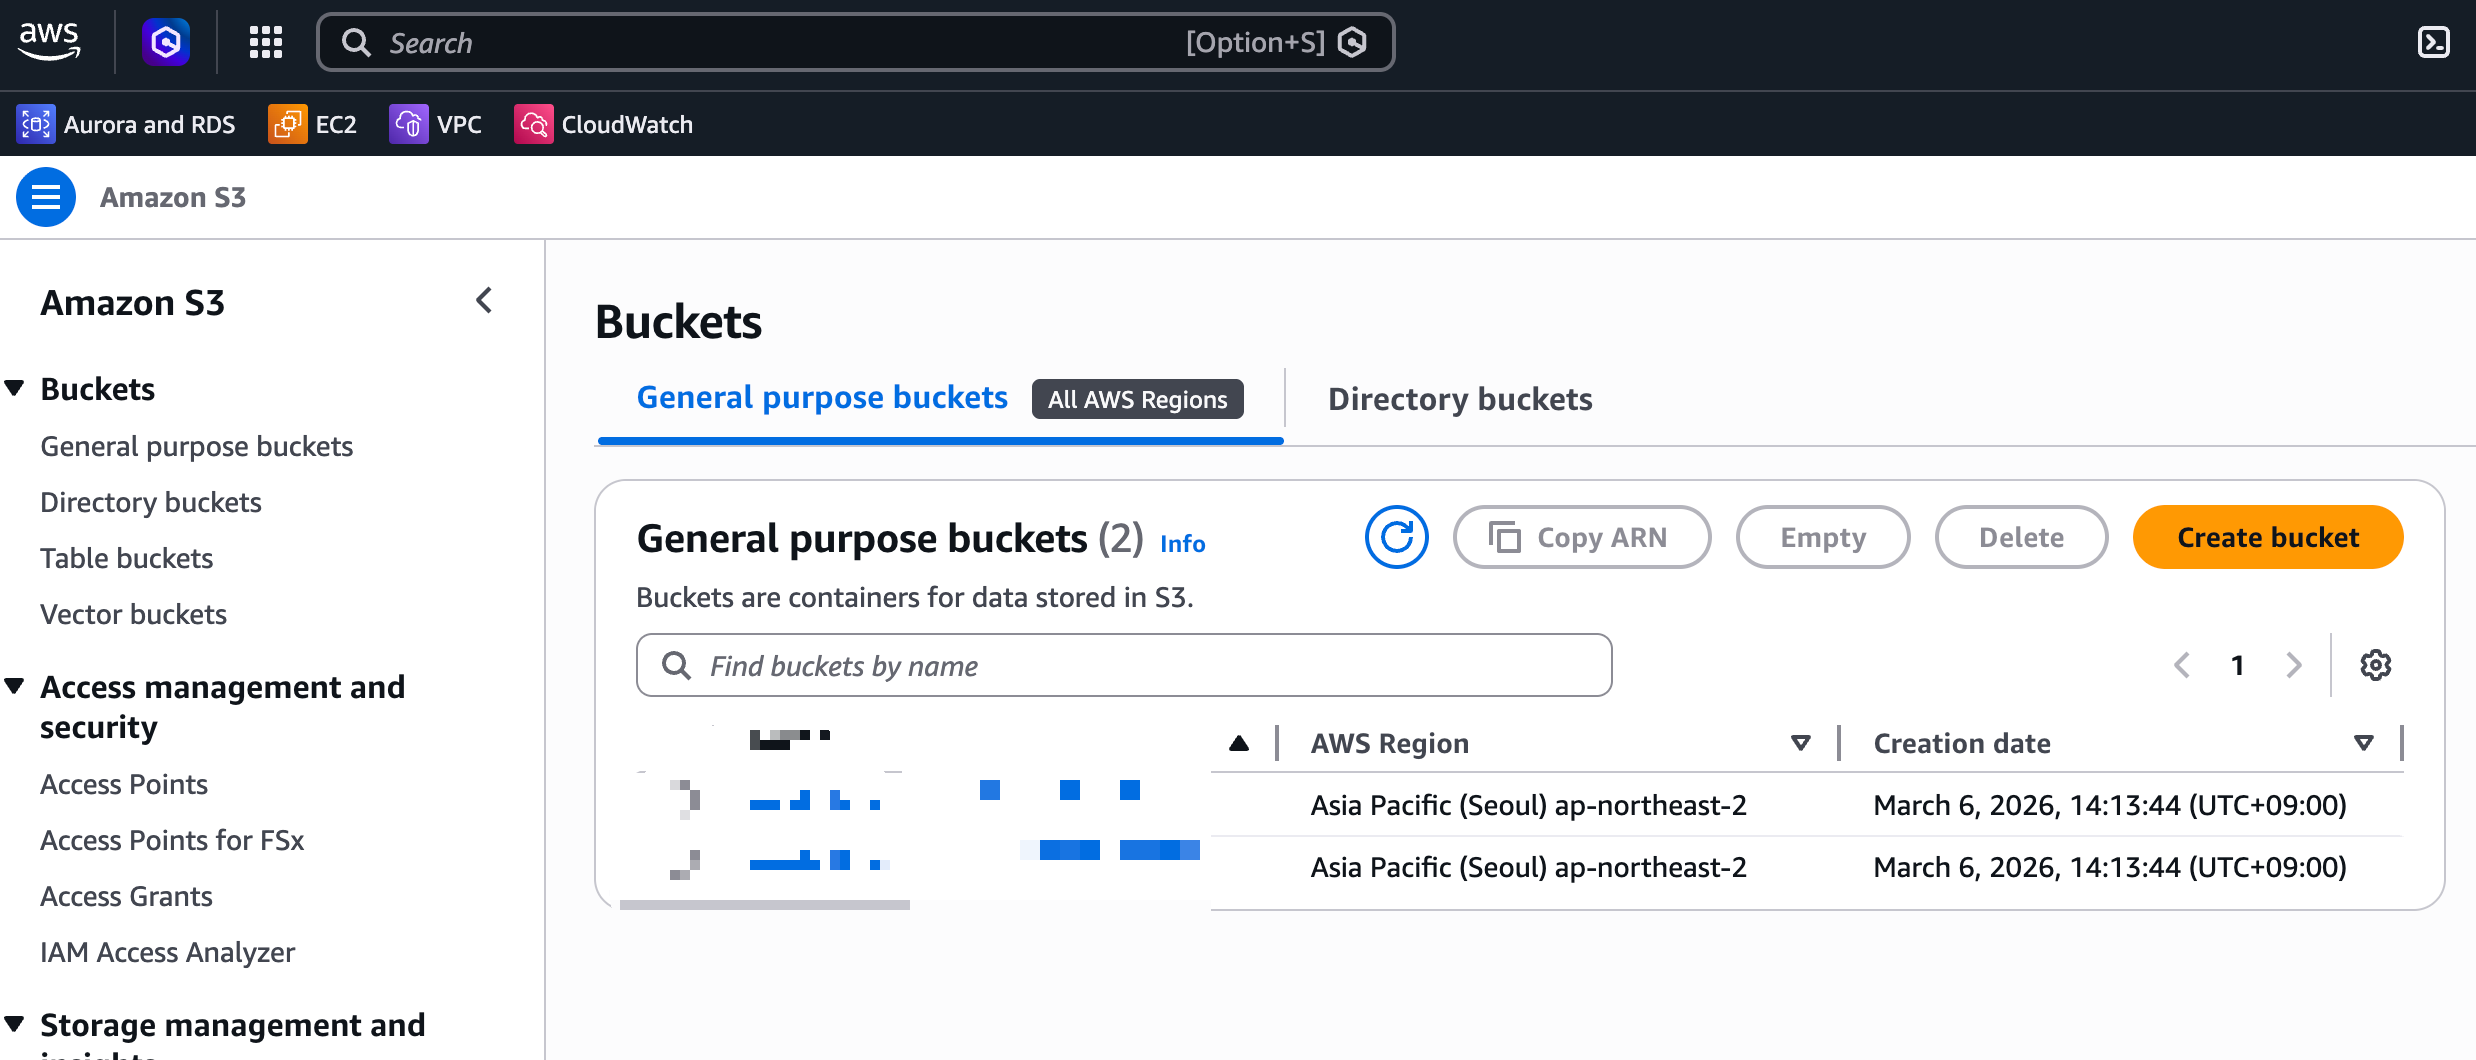Refresh the buckets list
Image resolution: width=2476 pixels, height=1060 pixels.
click(1397, 537)
